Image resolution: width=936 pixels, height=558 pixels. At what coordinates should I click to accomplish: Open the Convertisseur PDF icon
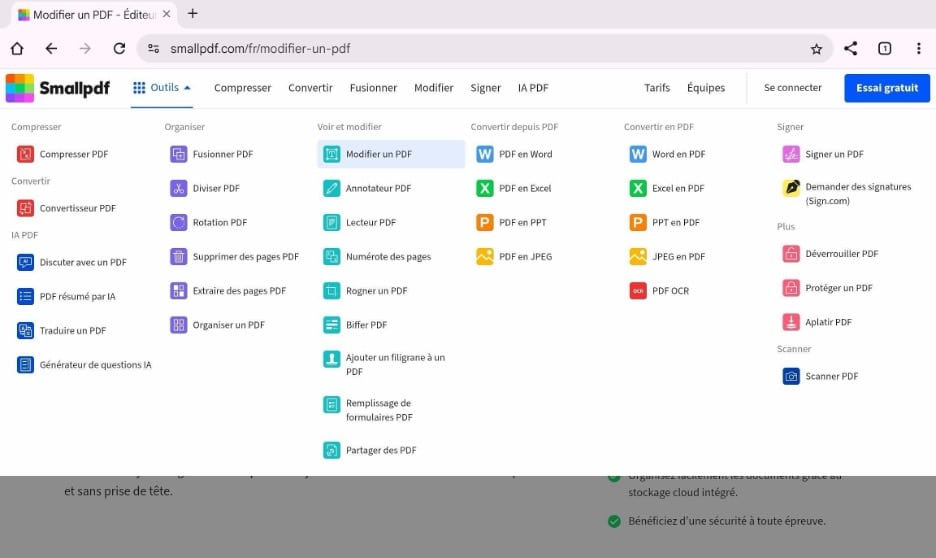tap(25, 208)
